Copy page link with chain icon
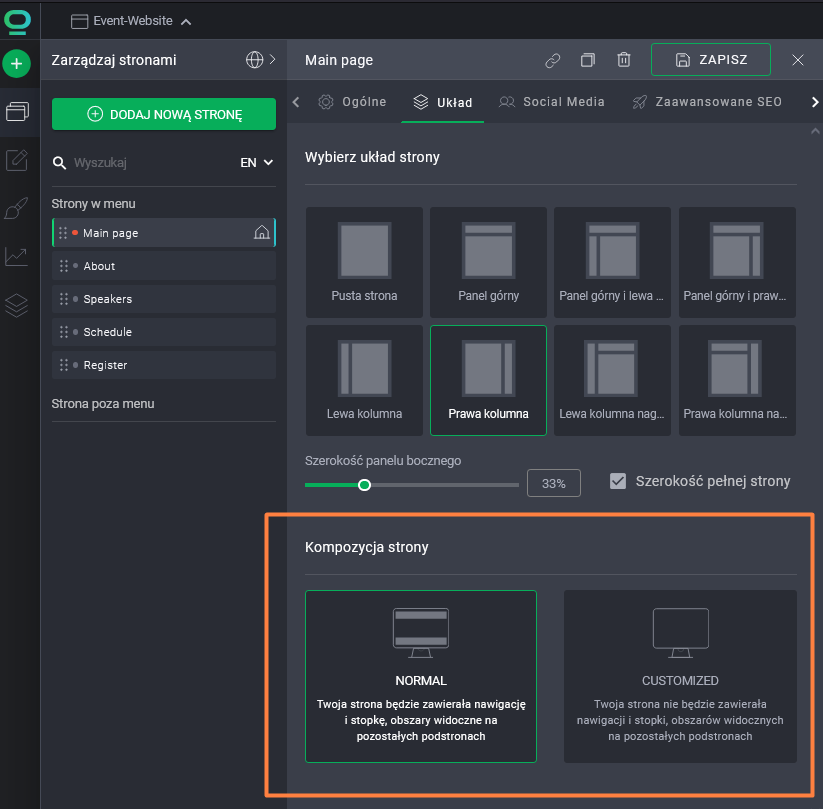Screen dimensions: 823x809 coord(553,60)
